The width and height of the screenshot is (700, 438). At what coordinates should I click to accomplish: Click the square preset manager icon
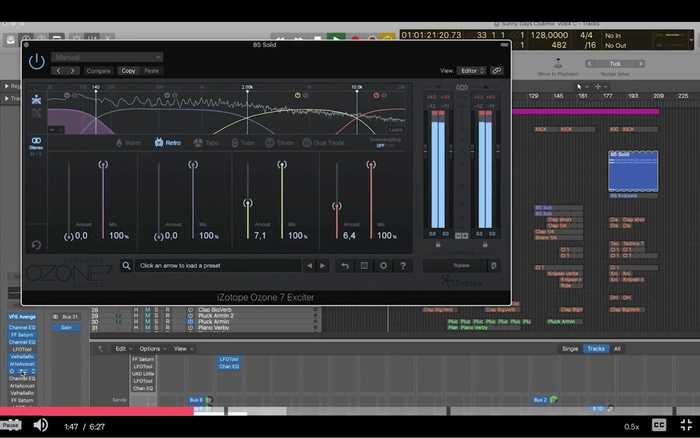tap(364, 266)
